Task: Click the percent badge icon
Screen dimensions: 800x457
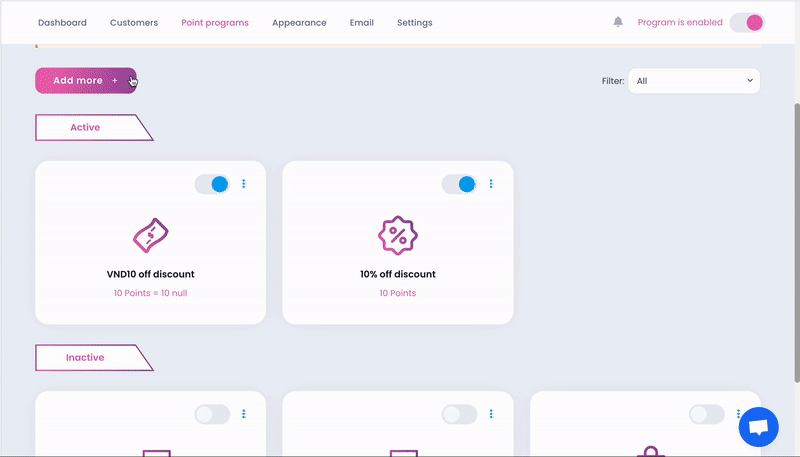Action: tap(398, 235)
